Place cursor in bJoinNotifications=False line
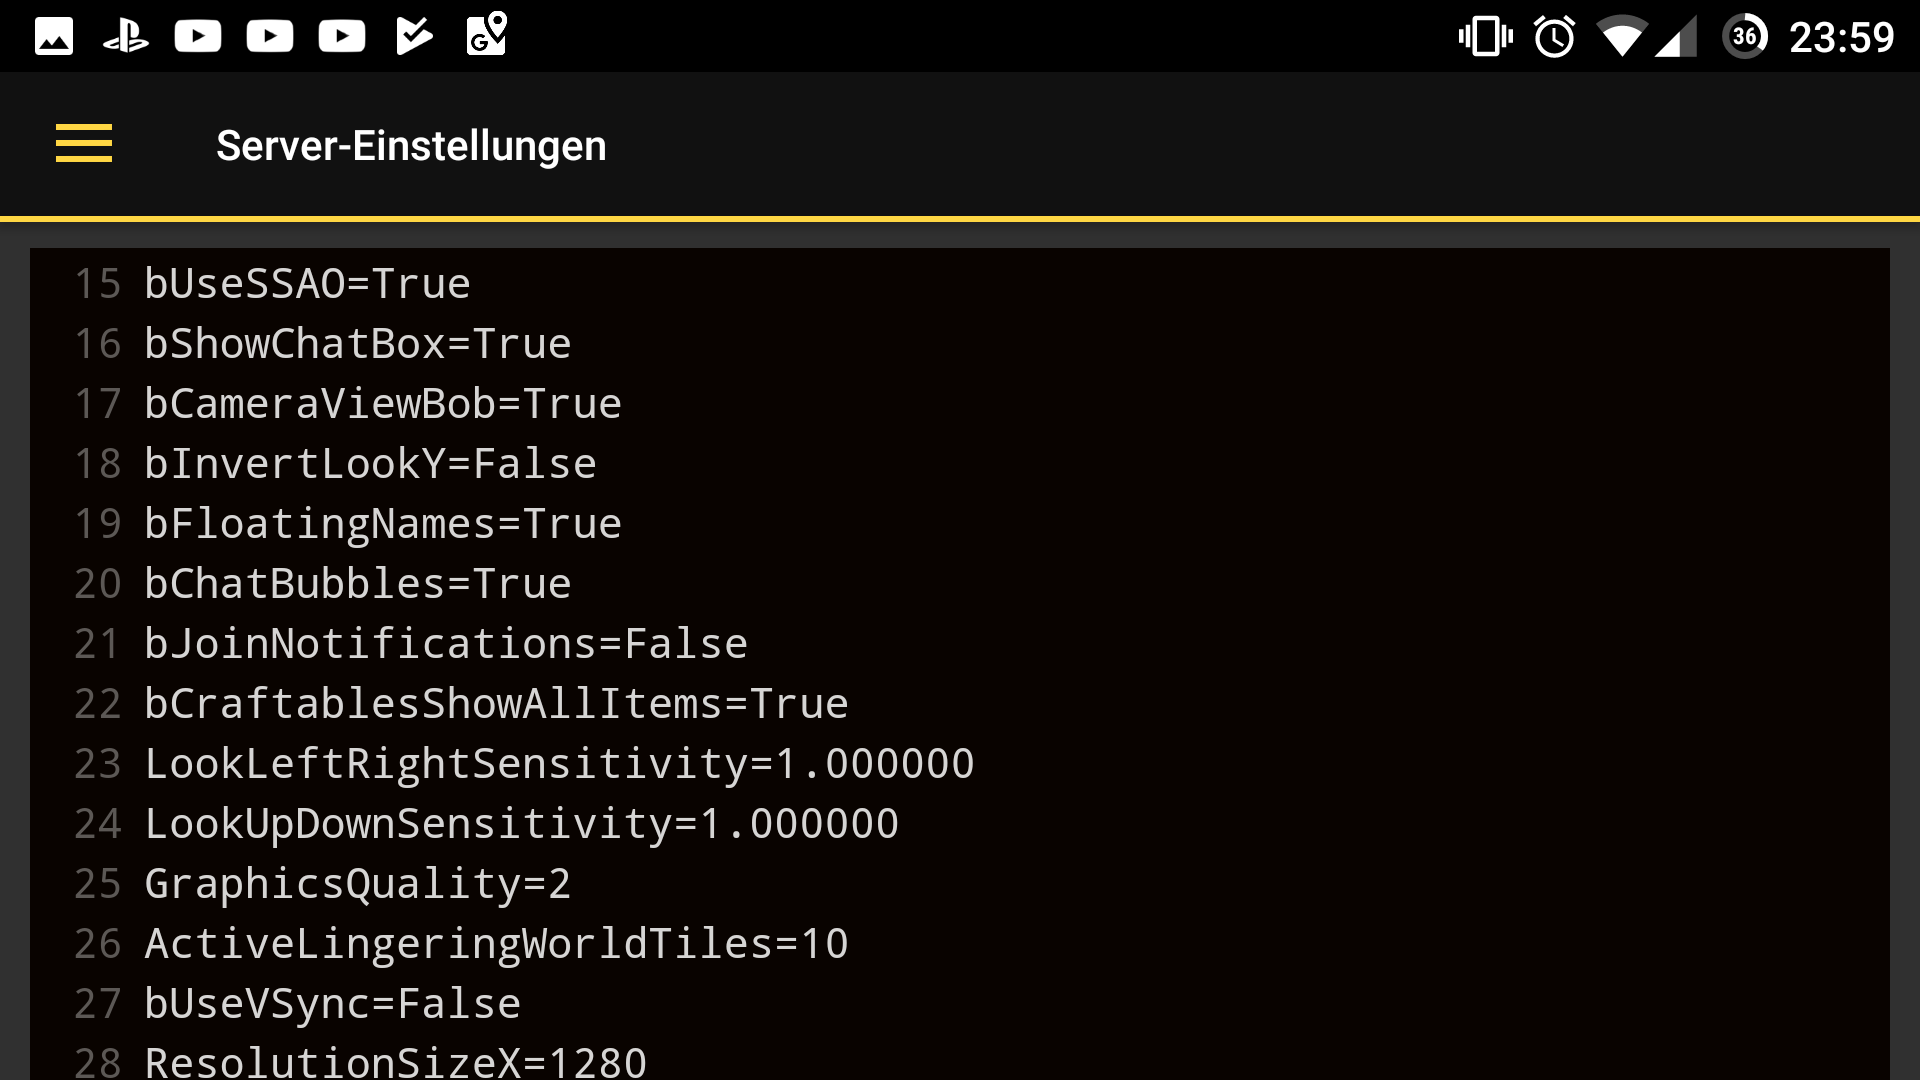1920x1080 pixels. (x=446, y=644)
